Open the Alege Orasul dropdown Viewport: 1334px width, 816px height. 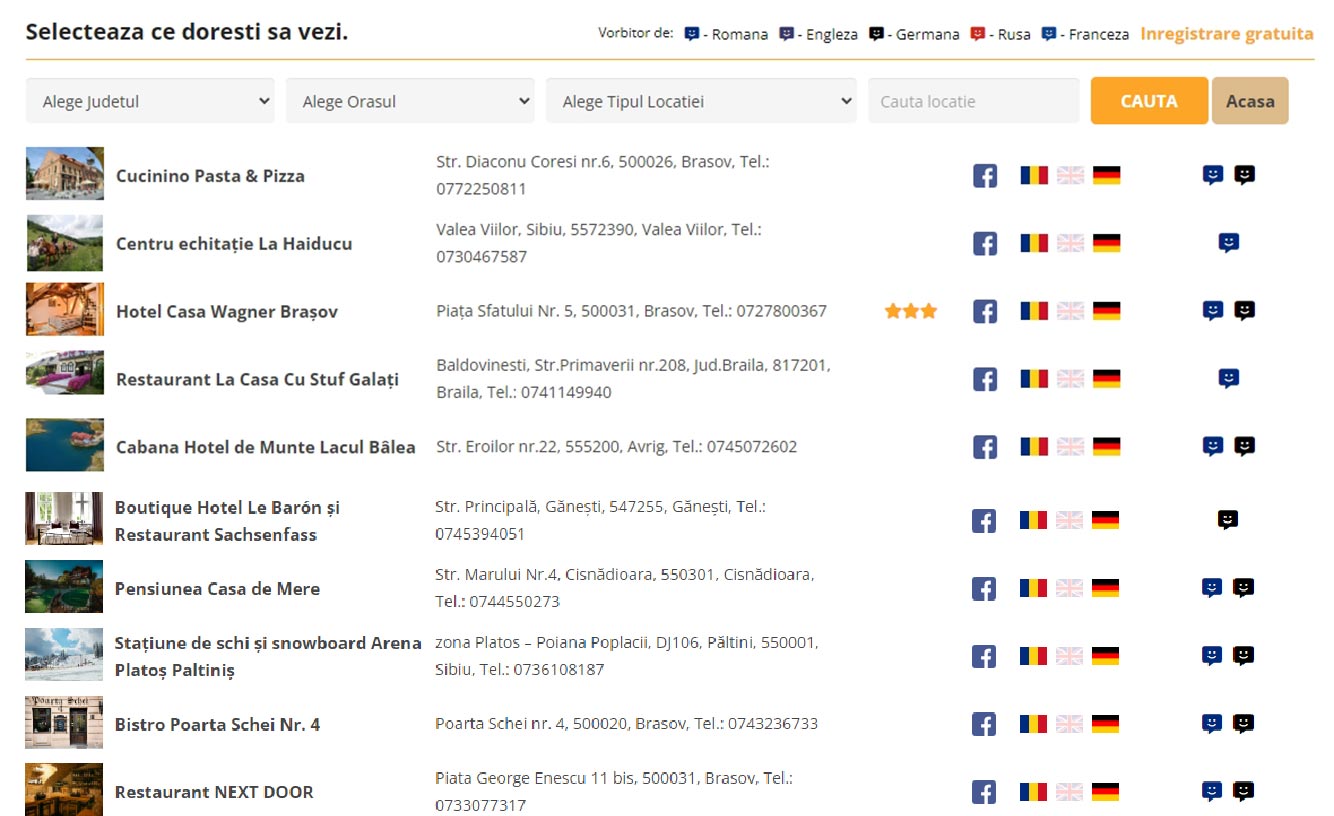click(x=410, y=101)
